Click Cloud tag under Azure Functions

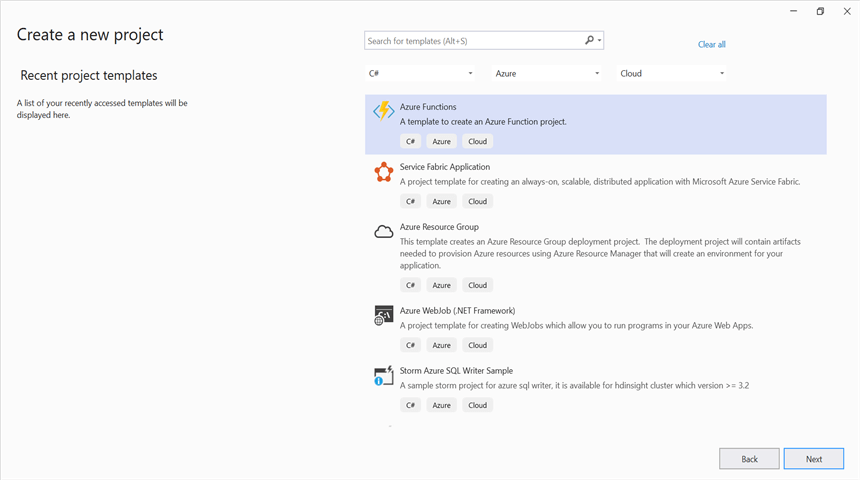(477, 142)
